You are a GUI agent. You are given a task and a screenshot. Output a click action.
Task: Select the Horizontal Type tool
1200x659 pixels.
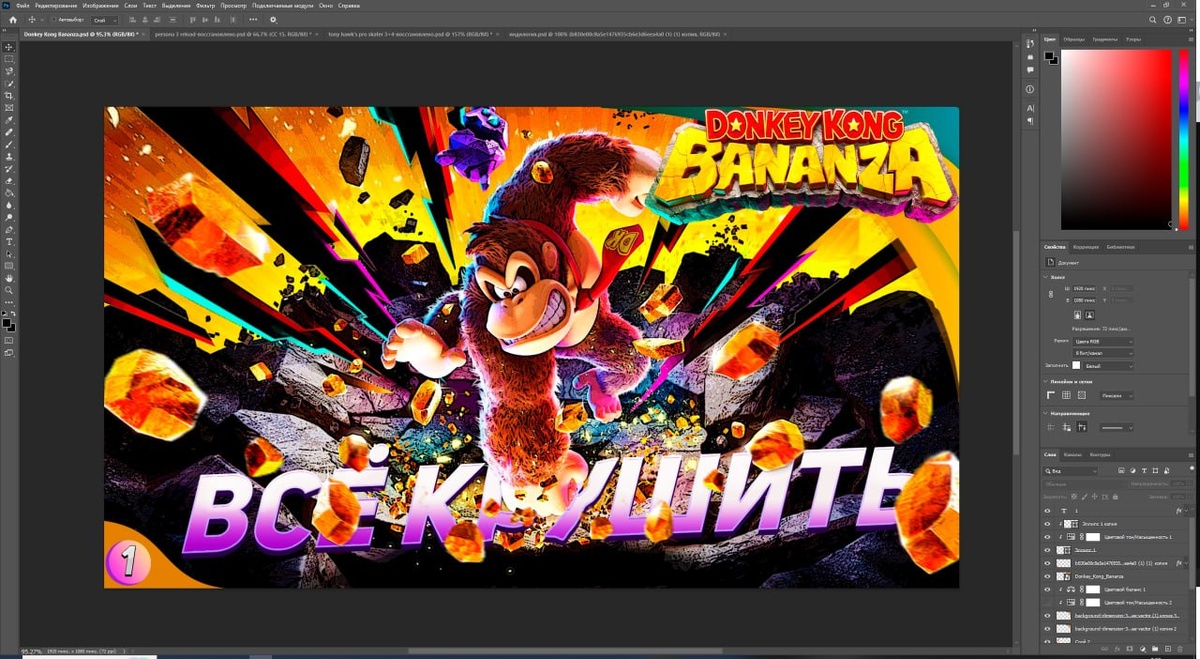(10, 241)
